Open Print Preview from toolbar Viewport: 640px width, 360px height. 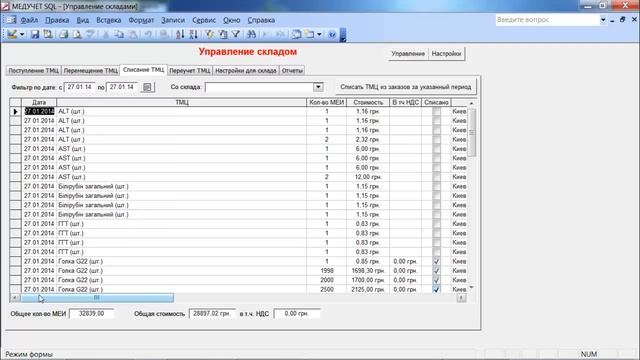[x=77, y=34]
